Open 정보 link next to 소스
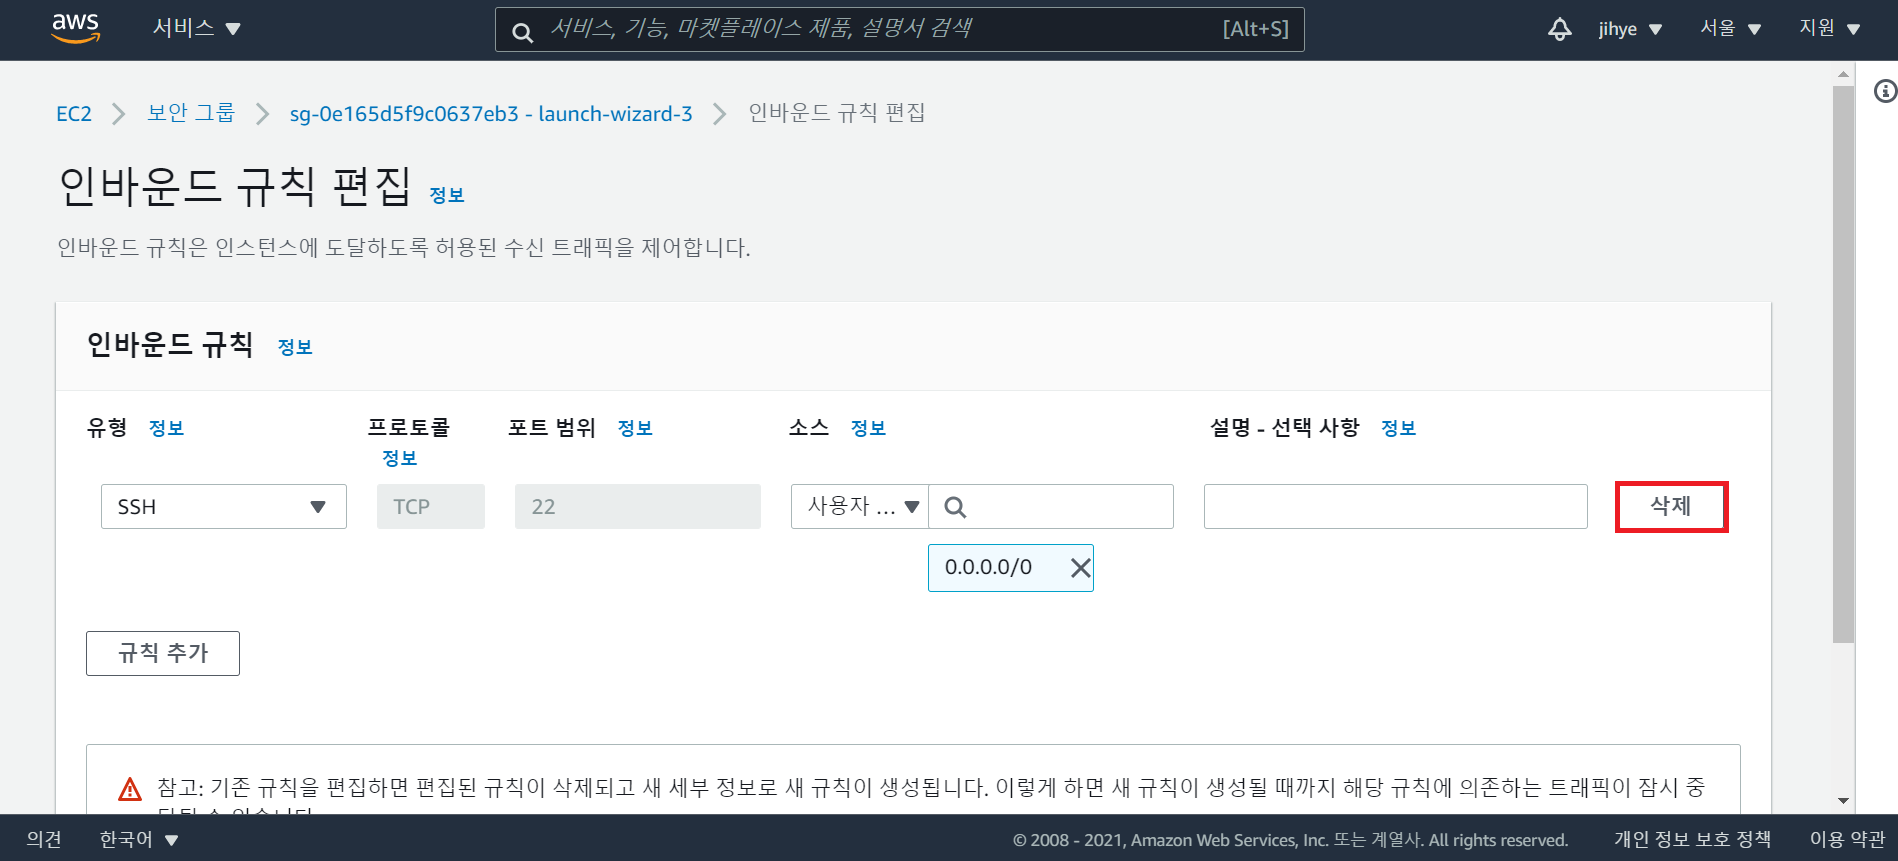Screen dimensions: 1898x861 [868, 428]
